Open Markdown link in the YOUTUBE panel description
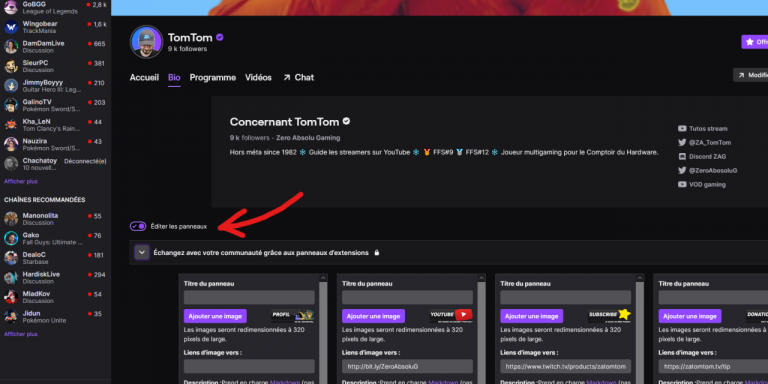The width and height of the screenshot is (768, 384). click(x=442, y=382)
